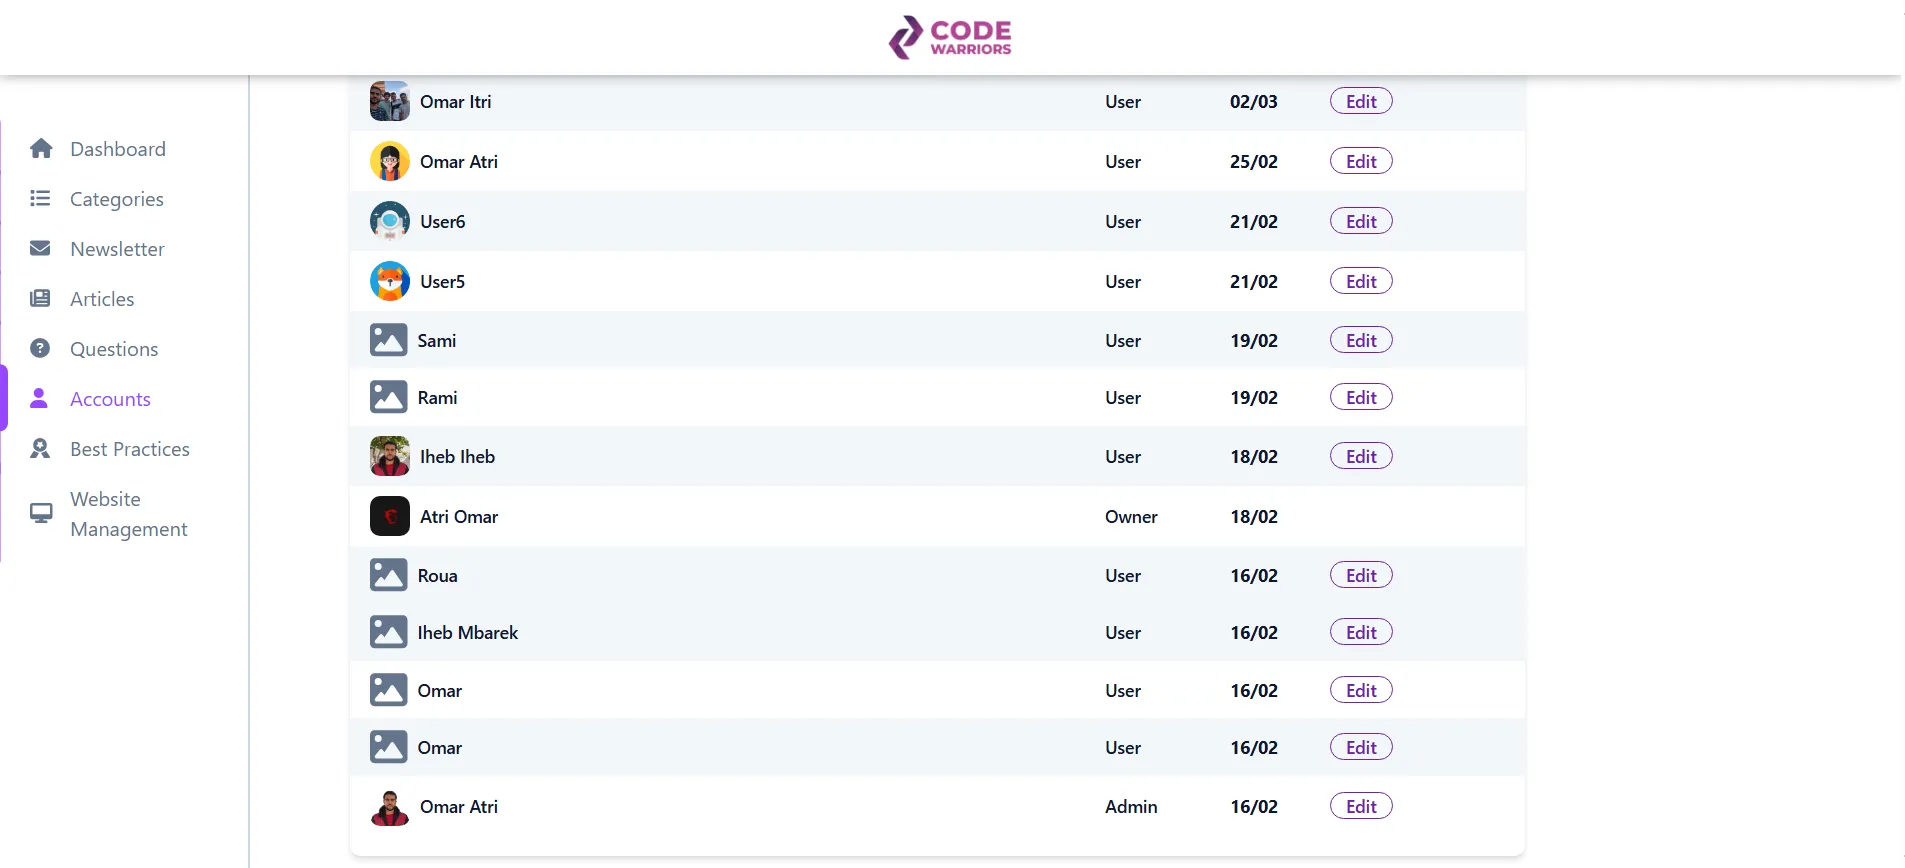Click the Categories list icon
The width and height of the screenshot is (1905, 868).
(x=40, y=199)
